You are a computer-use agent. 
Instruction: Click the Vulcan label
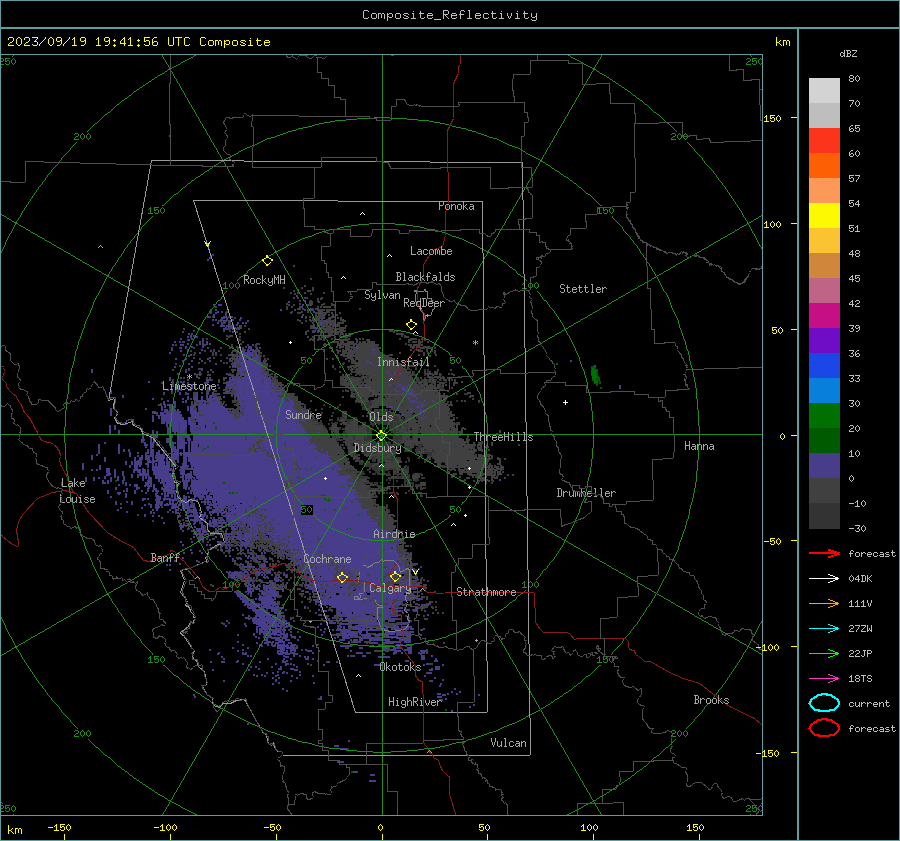pyautogui.click(x=509, y=743)
